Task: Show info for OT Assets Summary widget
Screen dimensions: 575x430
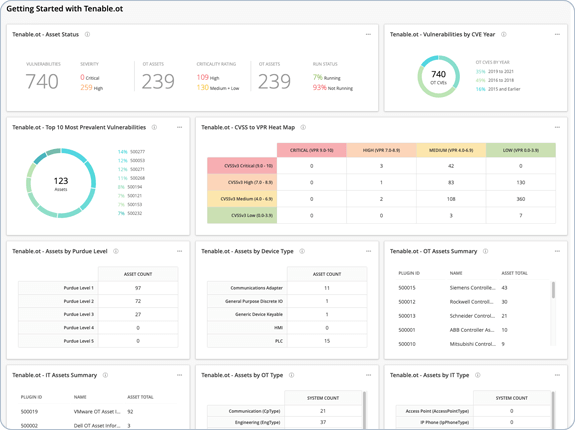Action: (x=486, y=251)
